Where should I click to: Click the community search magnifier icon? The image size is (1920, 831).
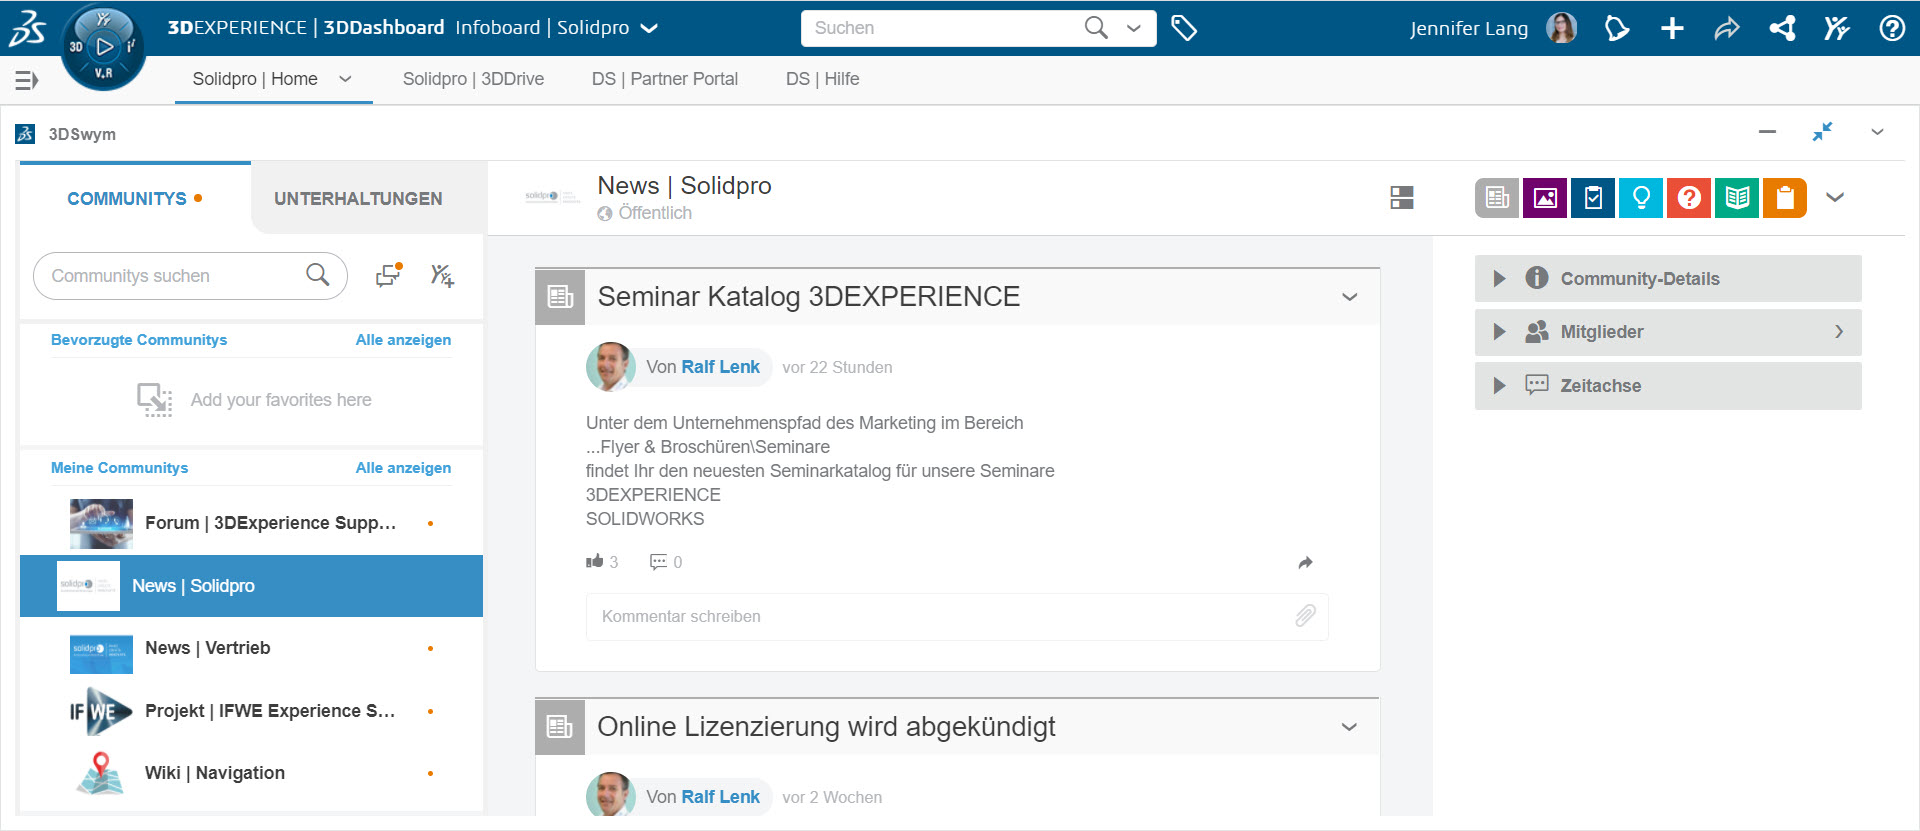317,275
